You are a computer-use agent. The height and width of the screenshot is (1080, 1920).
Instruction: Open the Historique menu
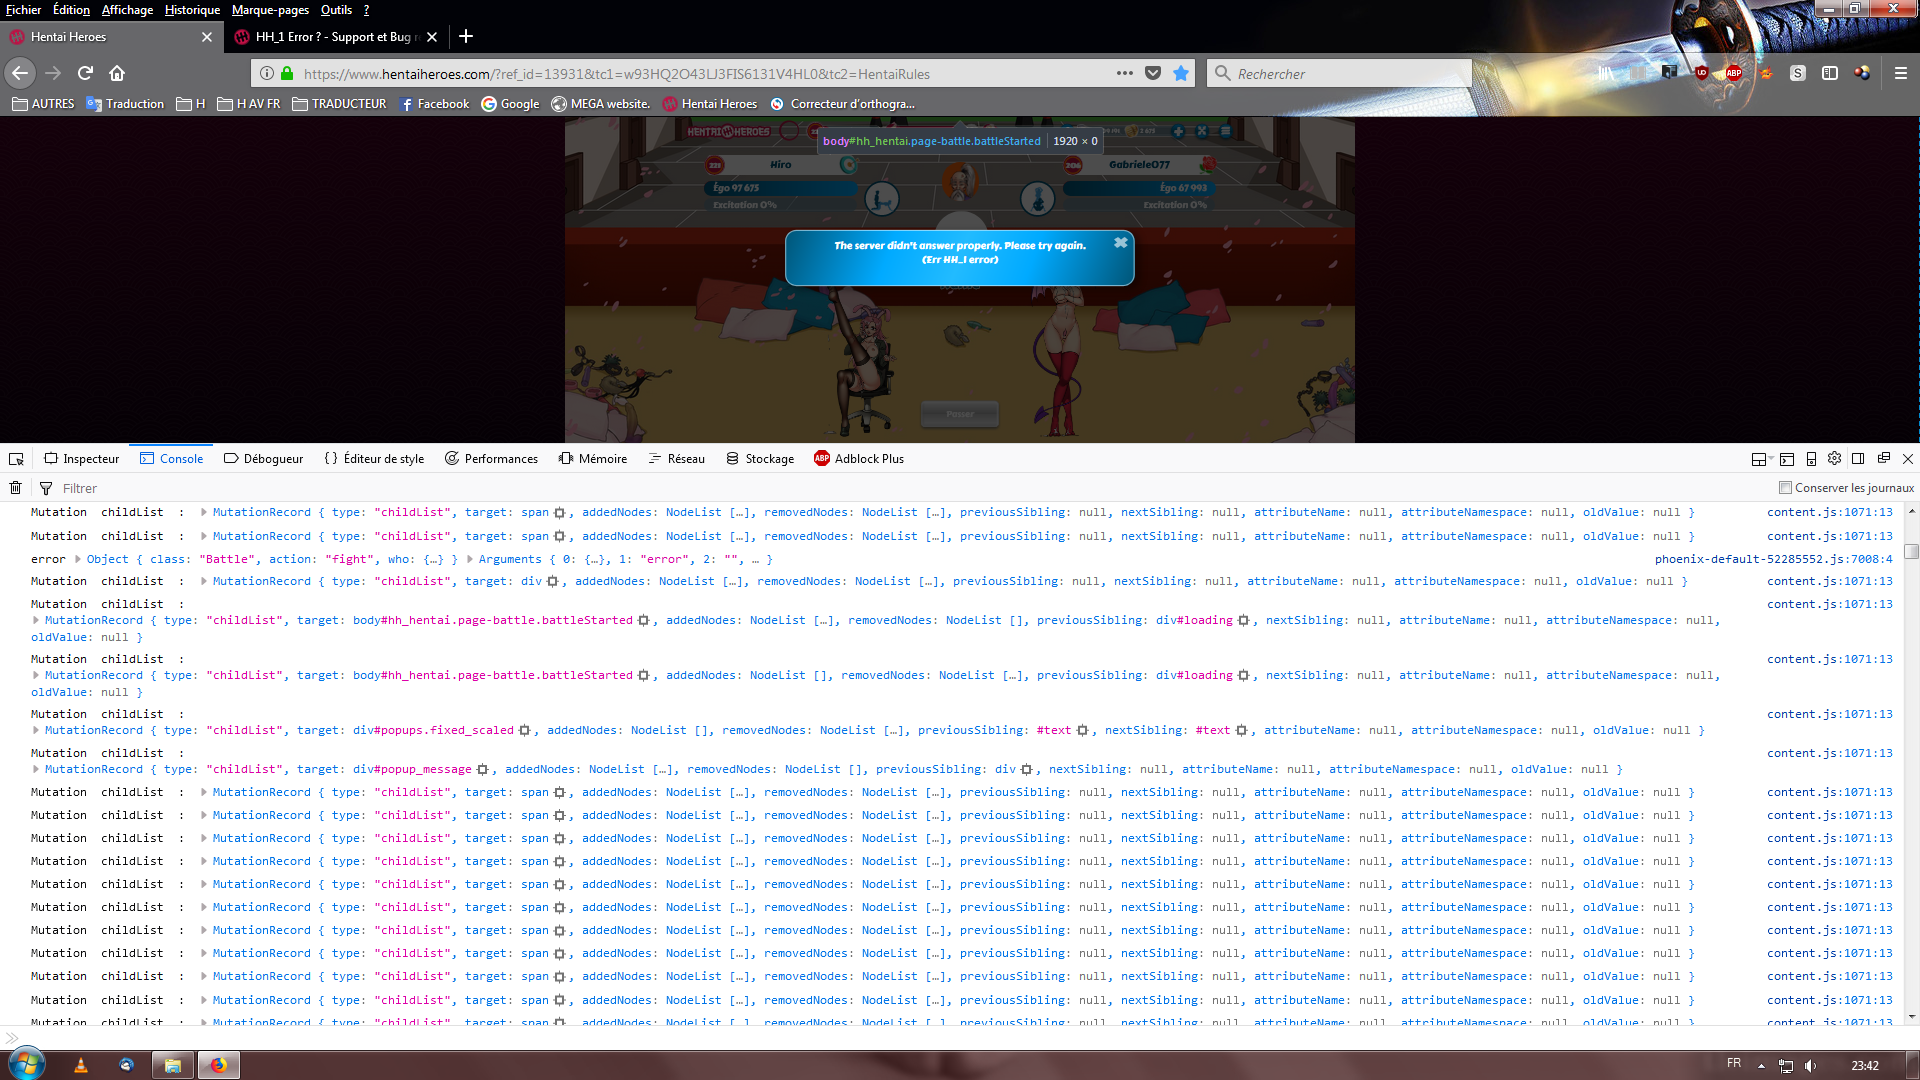click(192, 10)
